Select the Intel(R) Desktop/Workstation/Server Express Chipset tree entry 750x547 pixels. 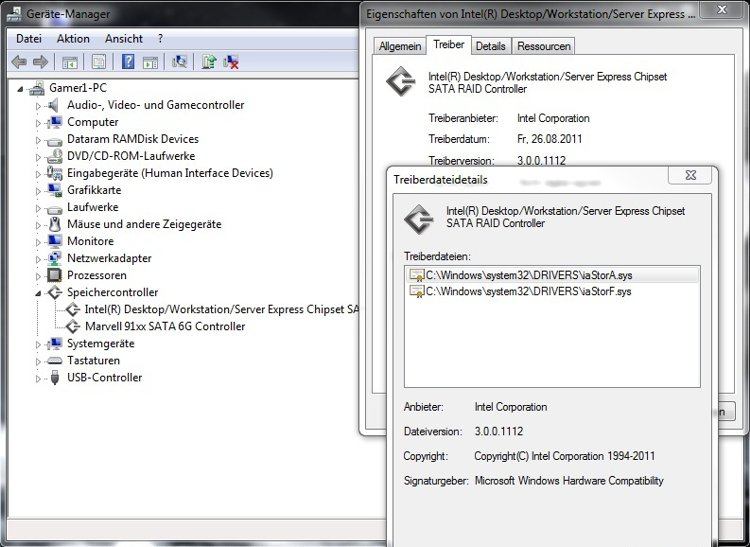[x=221, y=309]
